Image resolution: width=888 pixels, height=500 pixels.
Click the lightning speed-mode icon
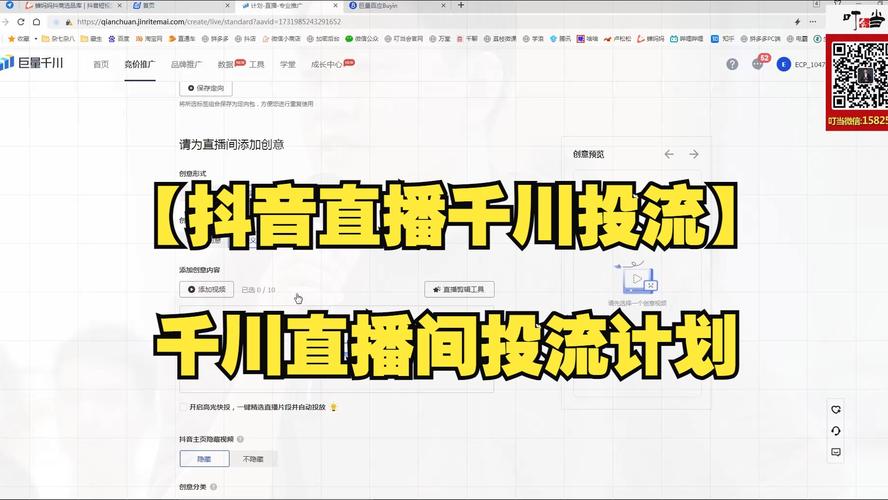point(797,22)
